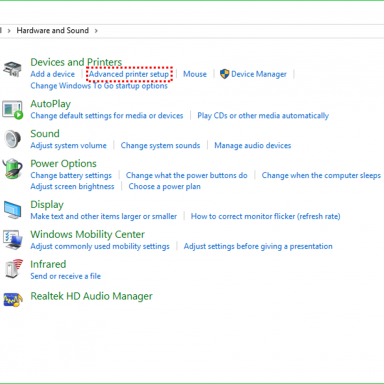Open Send or receive a file link

coord(66,276)
